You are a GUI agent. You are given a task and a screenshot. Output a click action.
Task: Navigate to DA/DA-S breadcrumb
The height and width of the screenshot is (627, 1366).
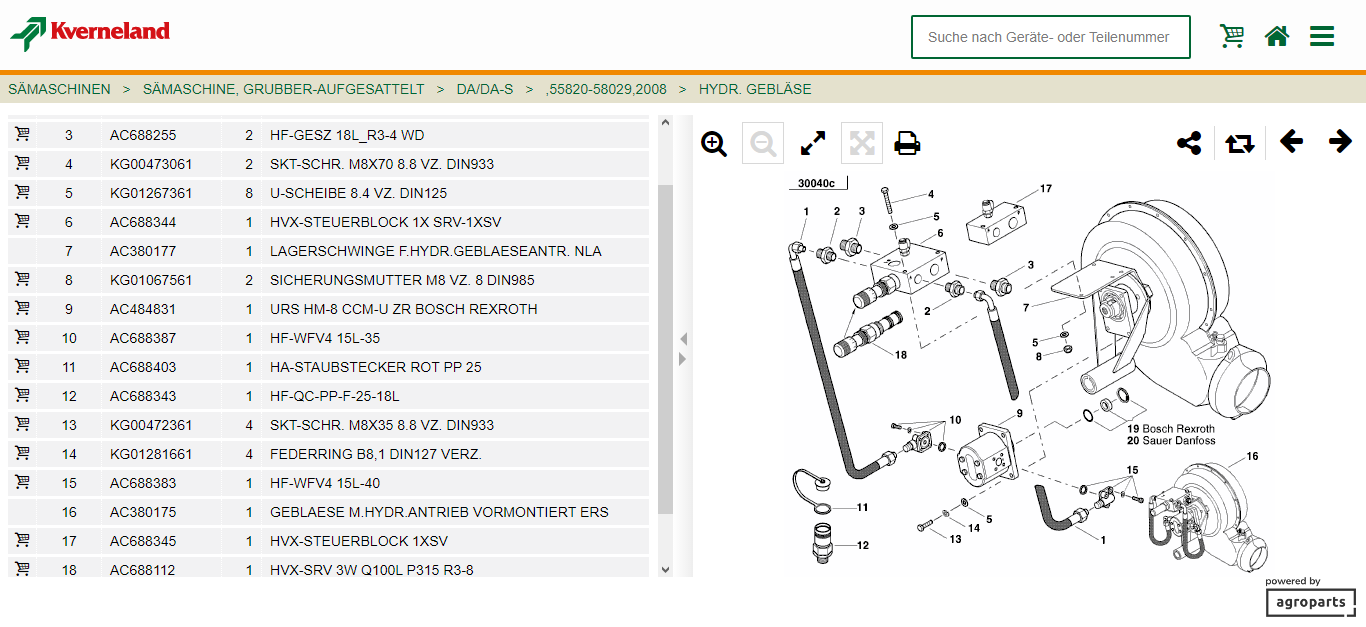point(484,89)
